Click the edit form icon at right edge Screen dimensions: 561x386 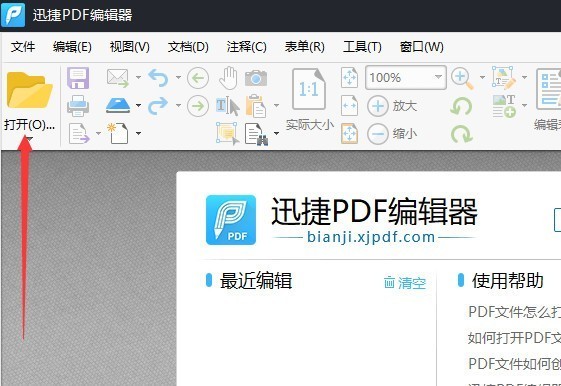(548, 89)
